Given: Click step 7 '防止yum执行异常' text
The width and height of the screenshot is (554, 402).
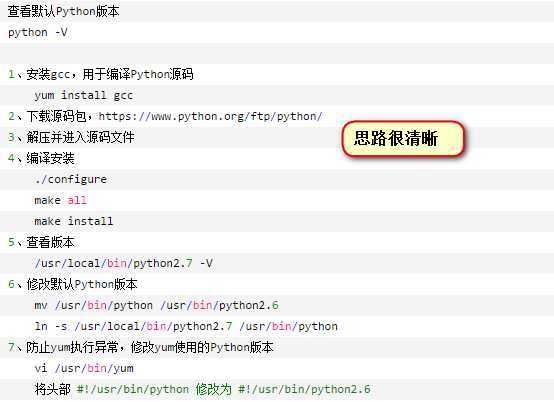Looking at the screenshot, I should click(72, 347).
